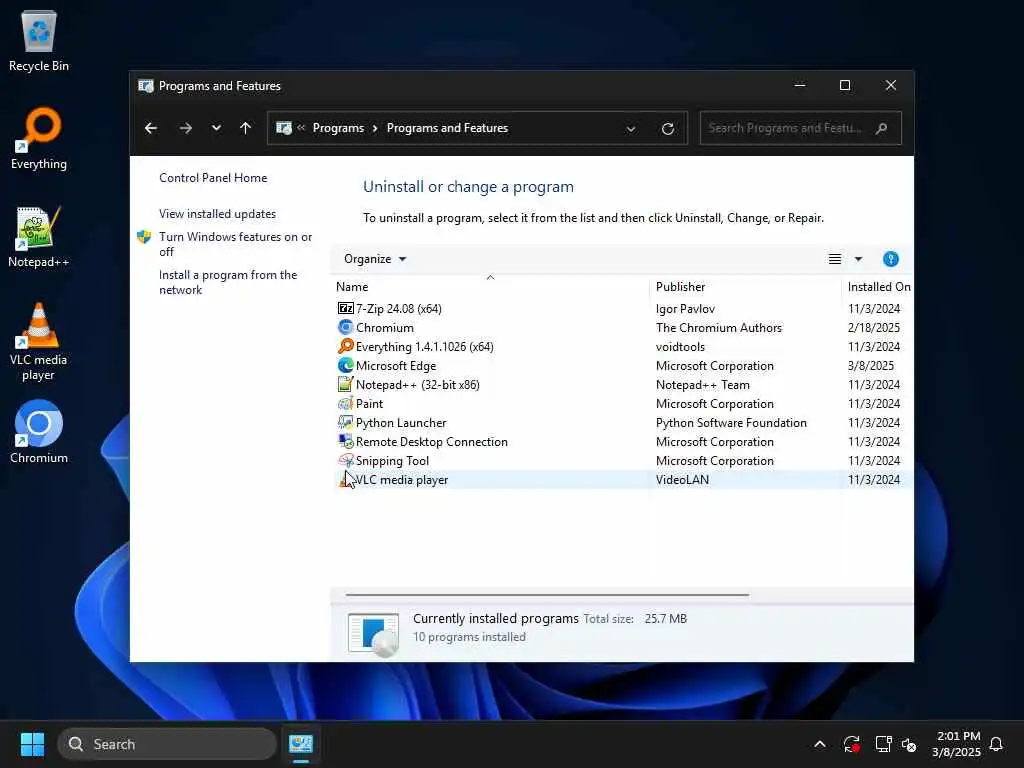Open the Windows Start menu

32,744
